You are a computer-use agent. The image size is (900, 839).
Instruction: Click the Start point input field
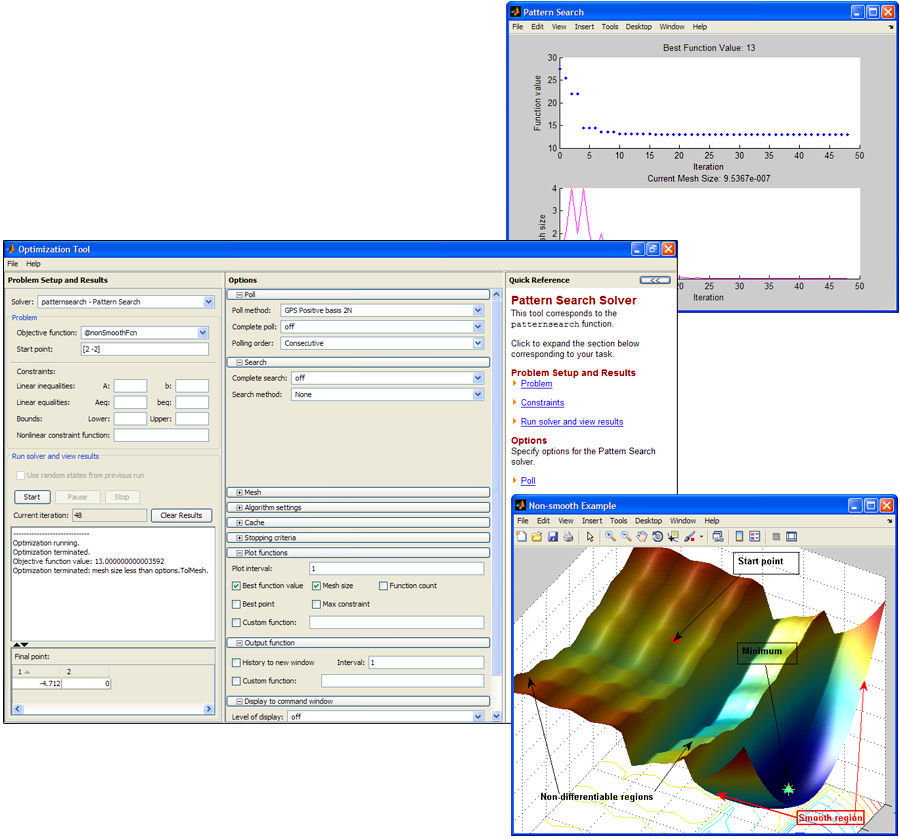click(x=147, y=349)
